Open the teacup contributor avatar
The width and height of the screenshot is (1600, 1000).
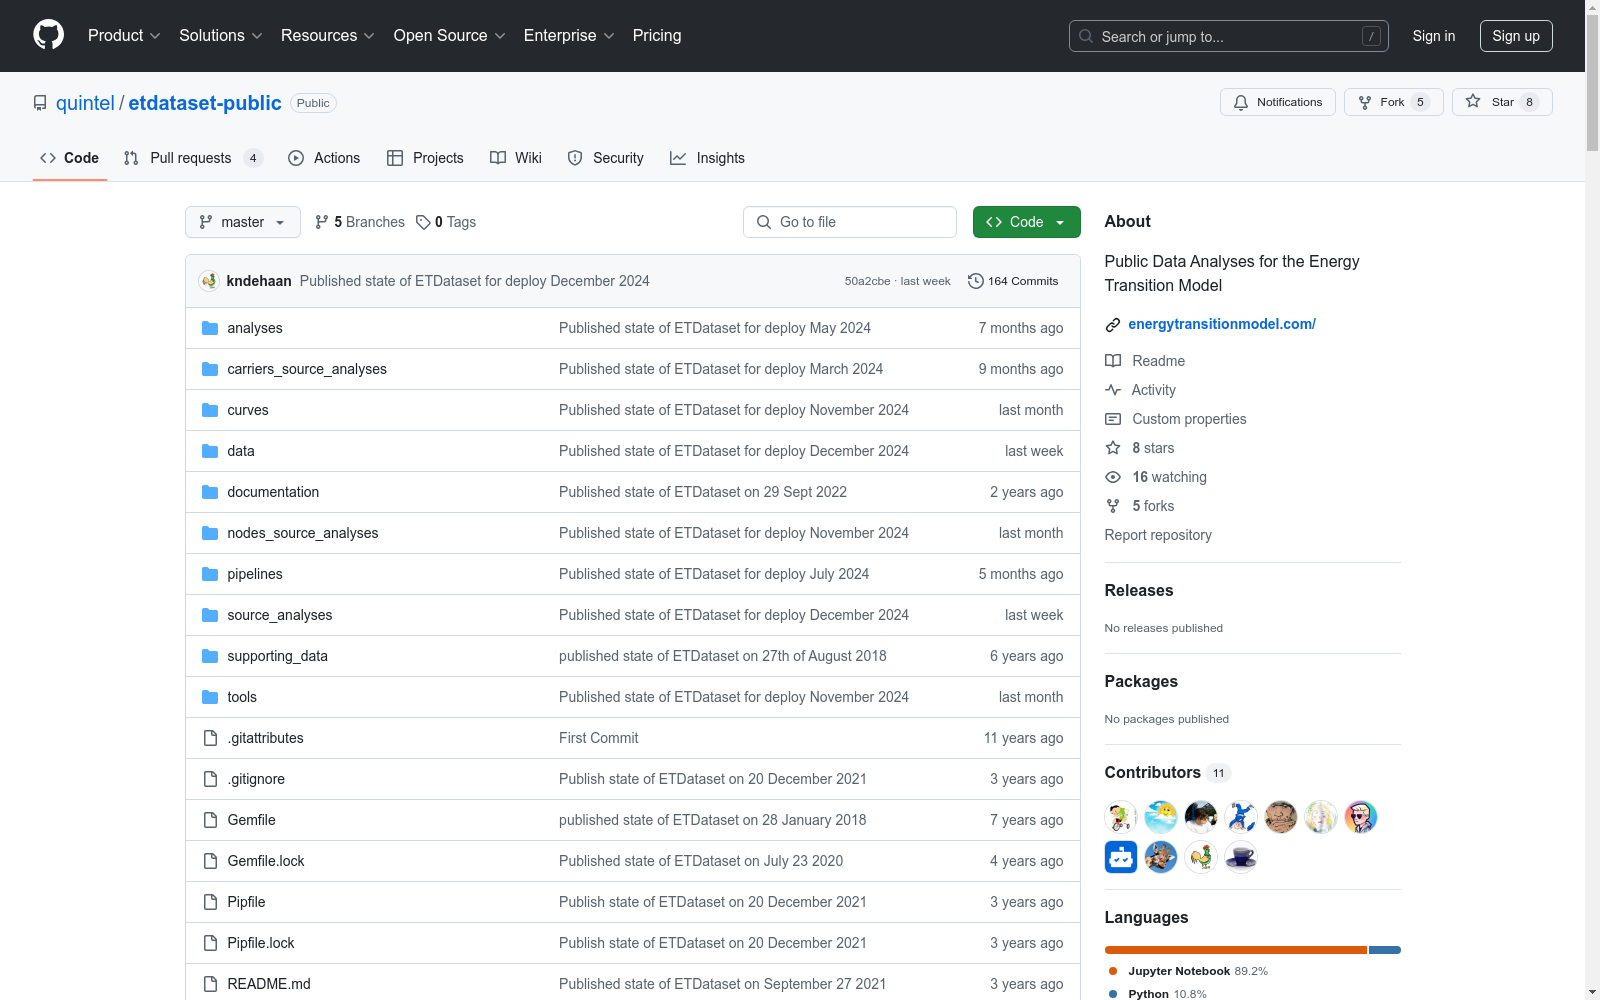click(1241, 857)
